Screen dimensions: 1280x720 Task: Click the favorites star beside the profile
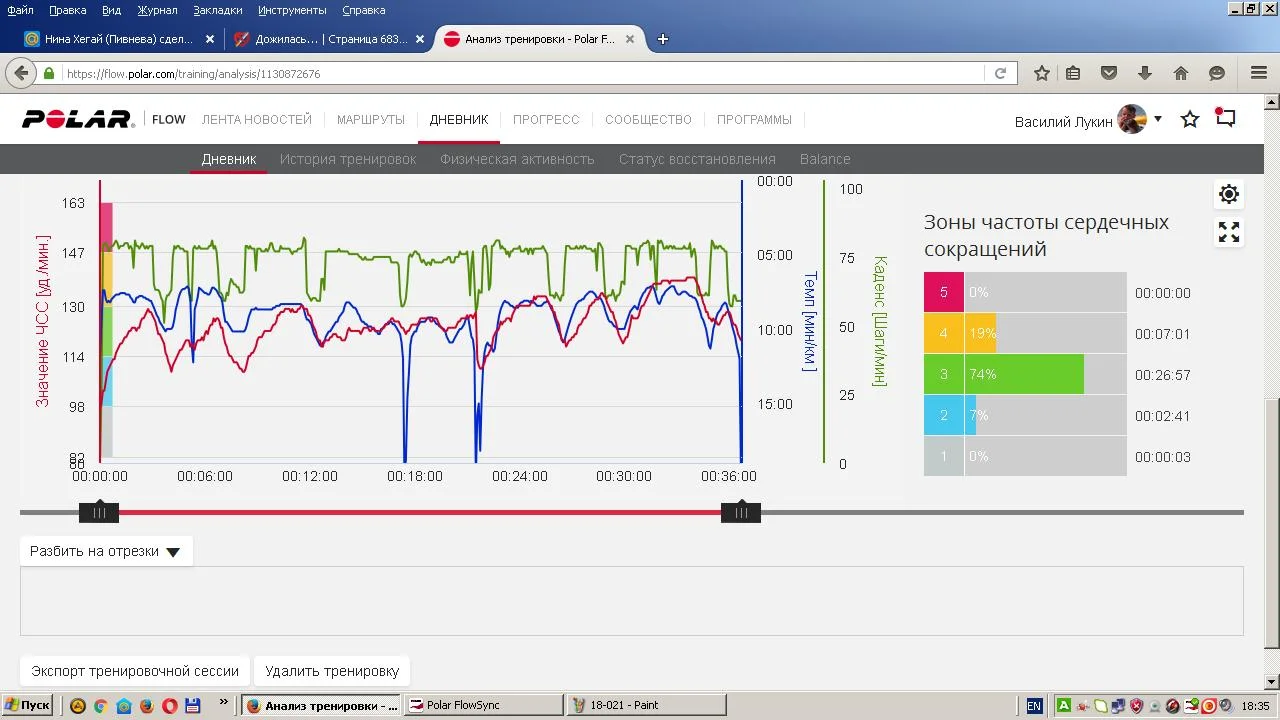[x=1190, y=120]
